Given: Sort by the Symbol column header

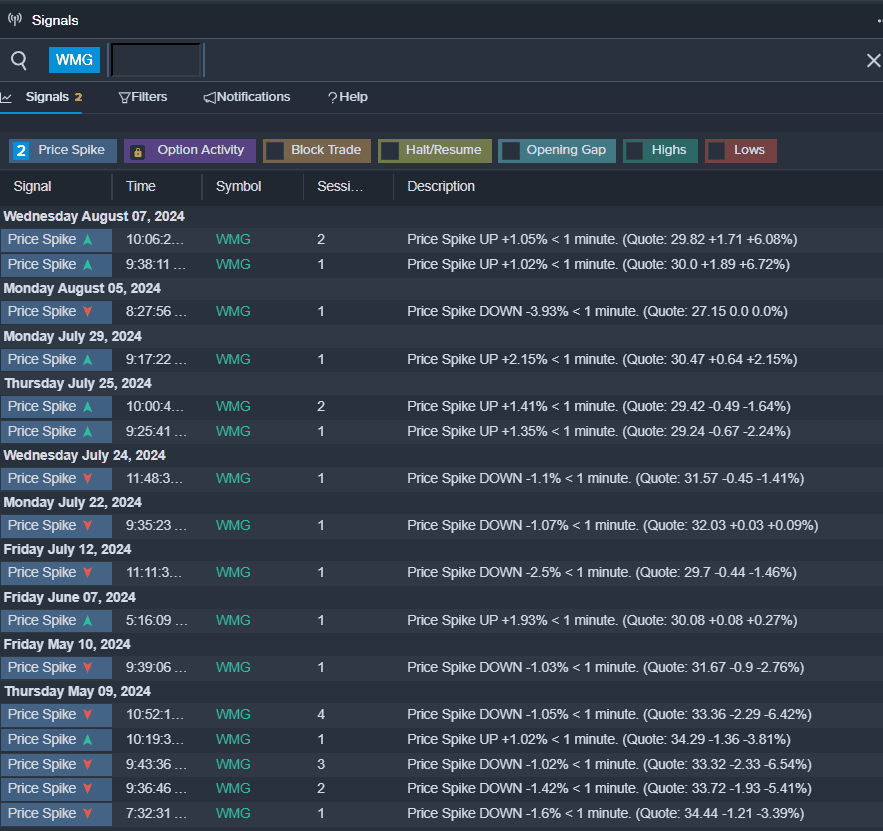Looking at the screenshot, I should point(238,186).
